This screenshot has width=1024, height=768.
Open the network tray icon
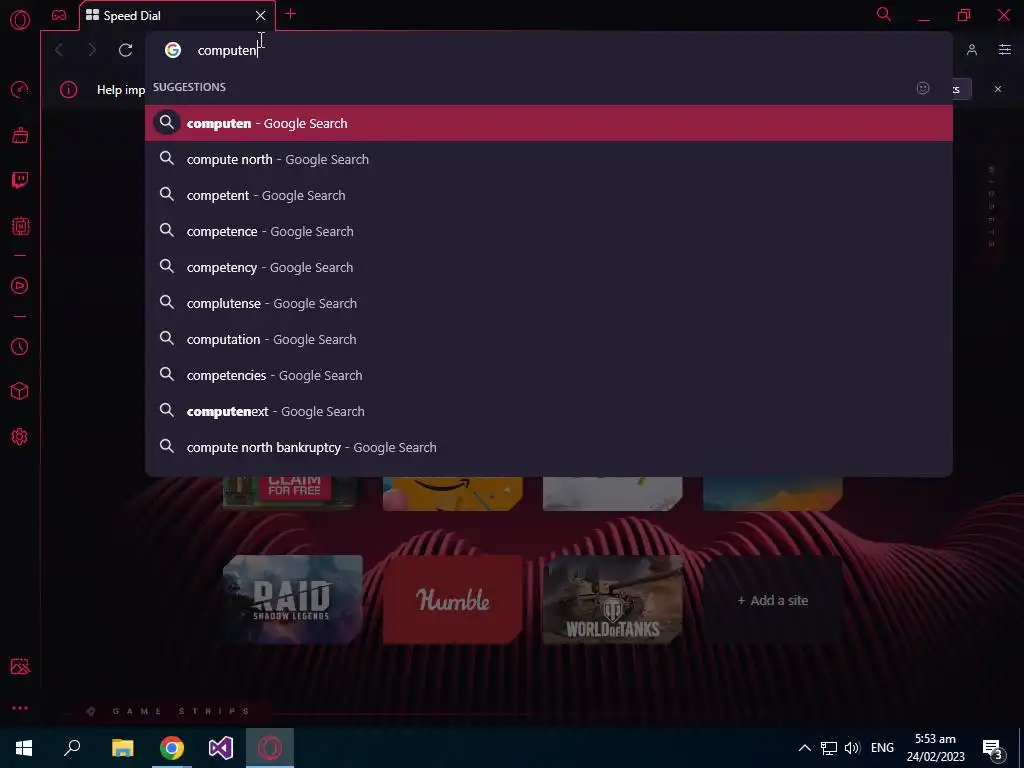(829, 748)
